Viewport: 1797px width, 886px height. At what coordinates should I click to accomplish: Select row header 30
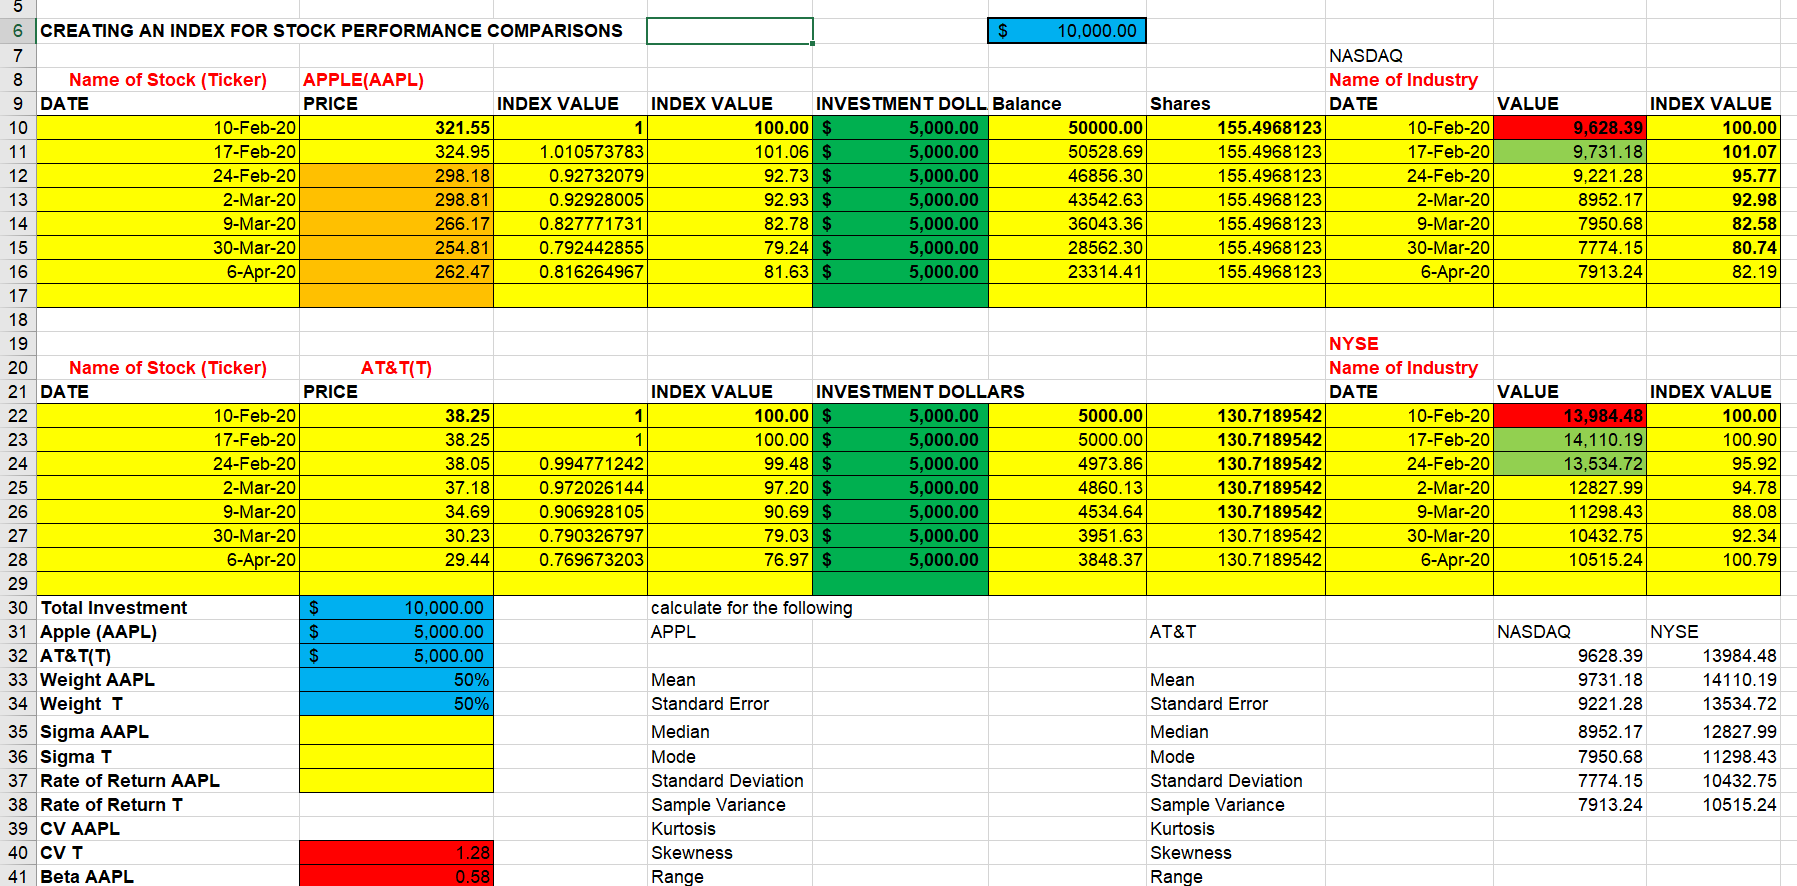point(18,608)
